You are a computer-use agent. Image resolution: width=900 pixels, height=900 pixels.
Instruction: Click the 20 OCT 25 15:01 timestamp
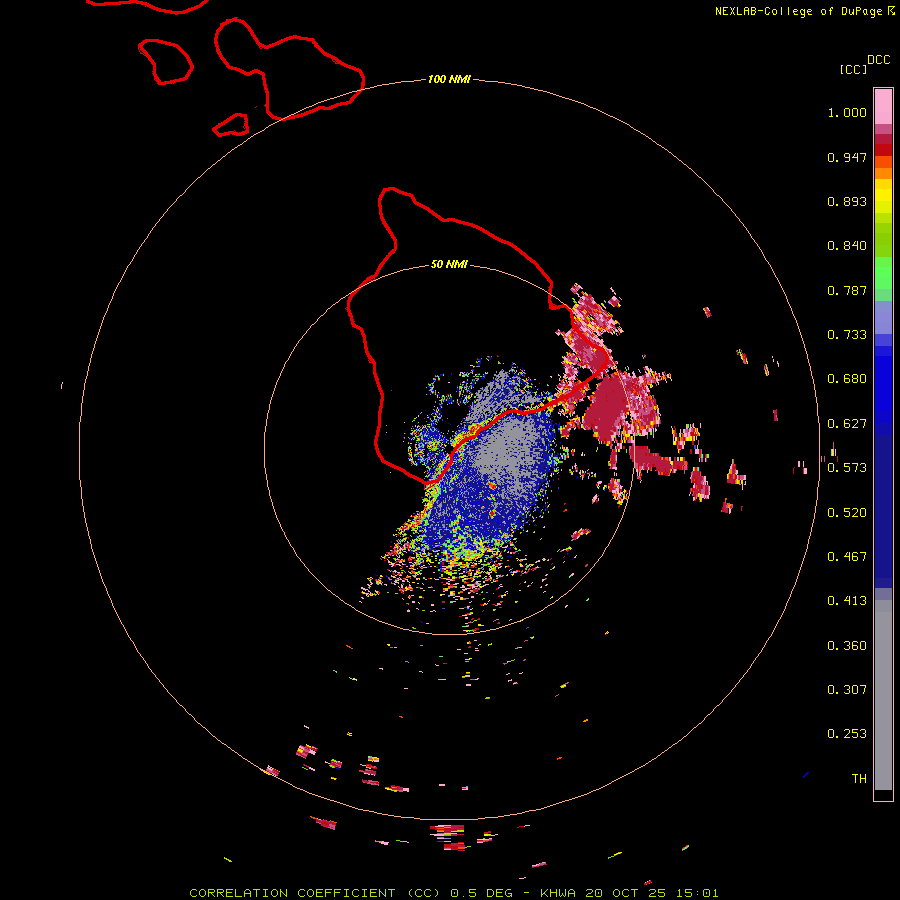[651, 893]
